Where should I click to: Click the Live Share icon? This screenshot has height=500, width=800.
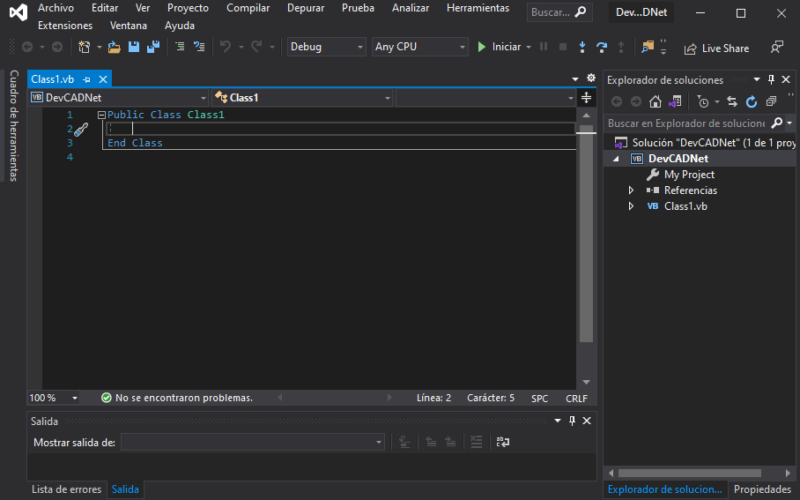tap(691, 48)
